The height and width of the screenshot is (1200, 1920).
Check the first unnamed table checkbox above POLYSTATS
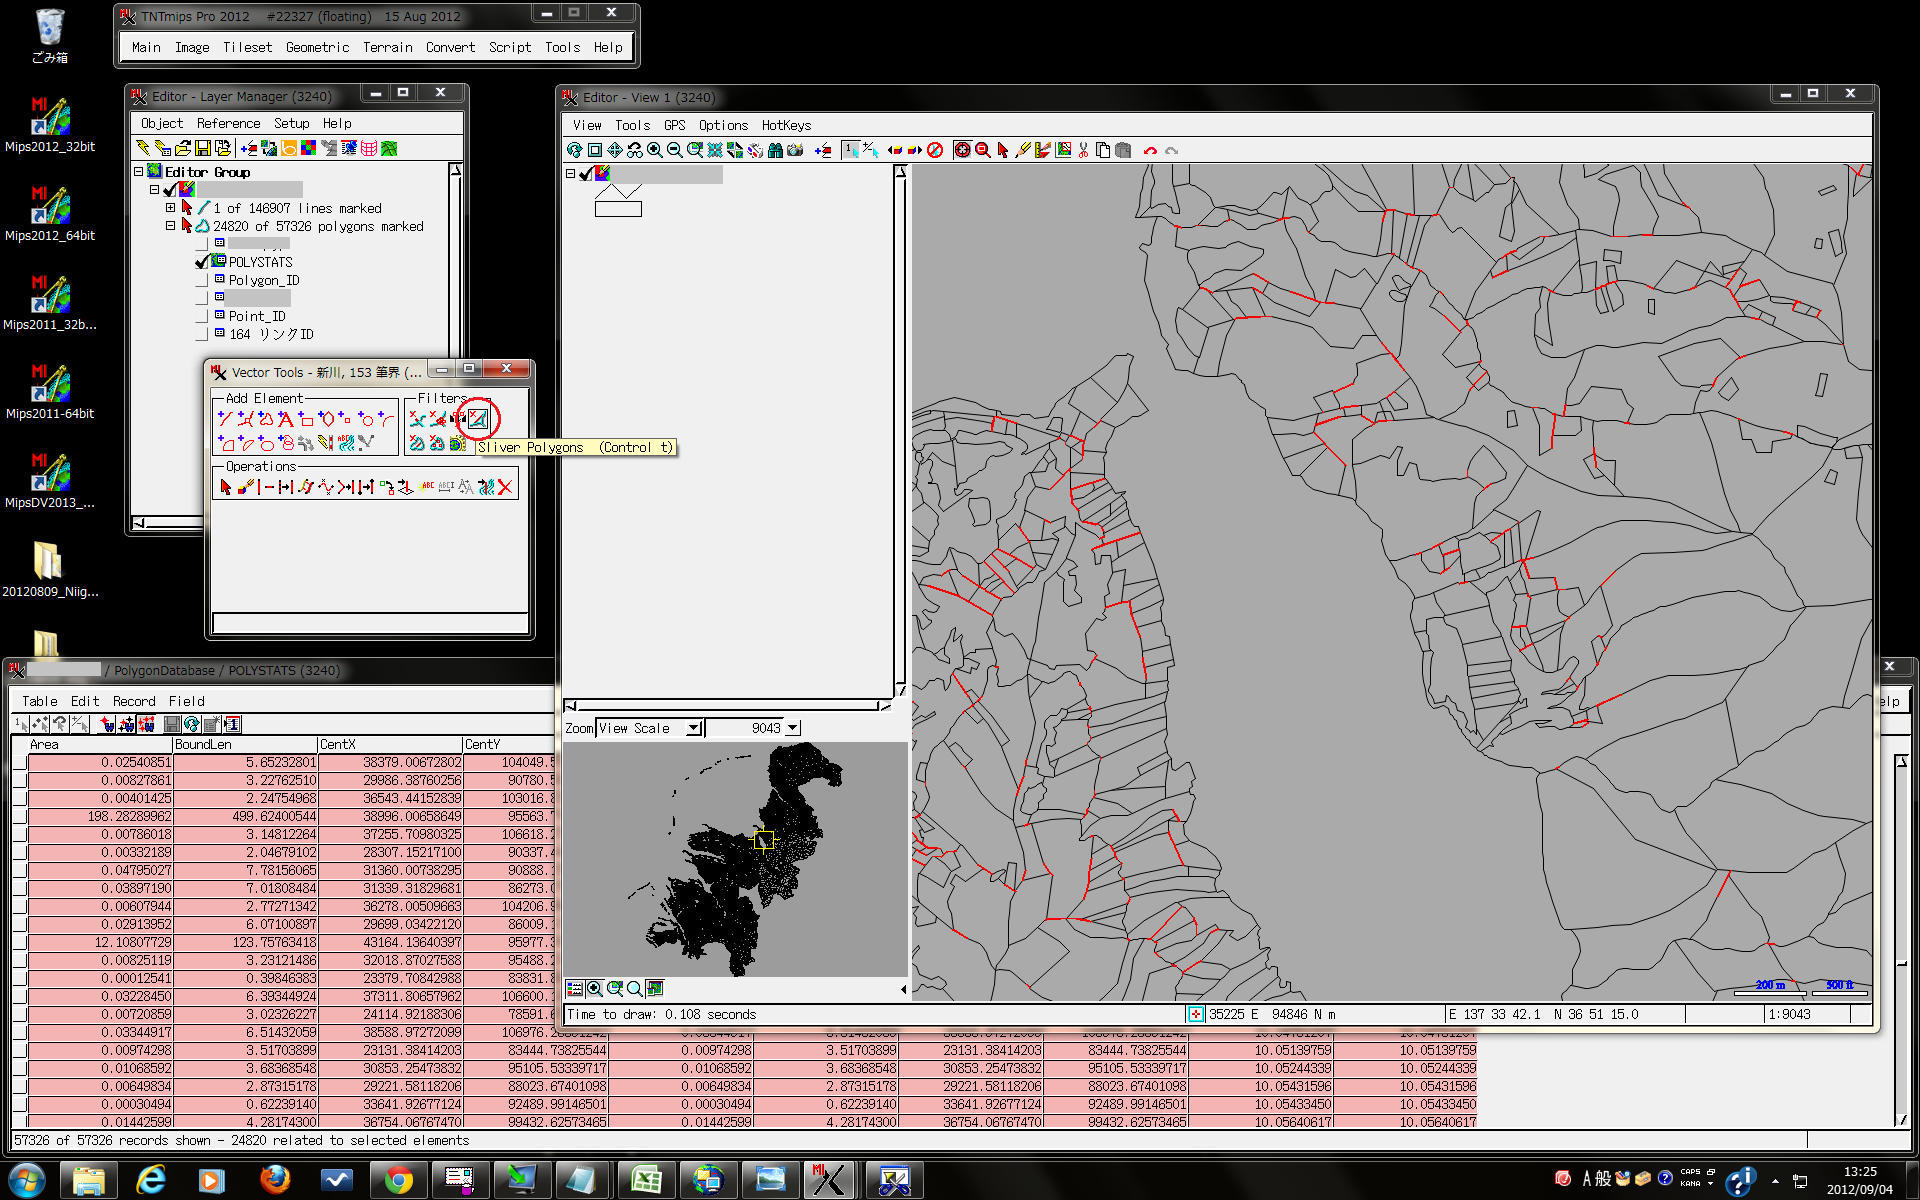[x=202, y=243]
